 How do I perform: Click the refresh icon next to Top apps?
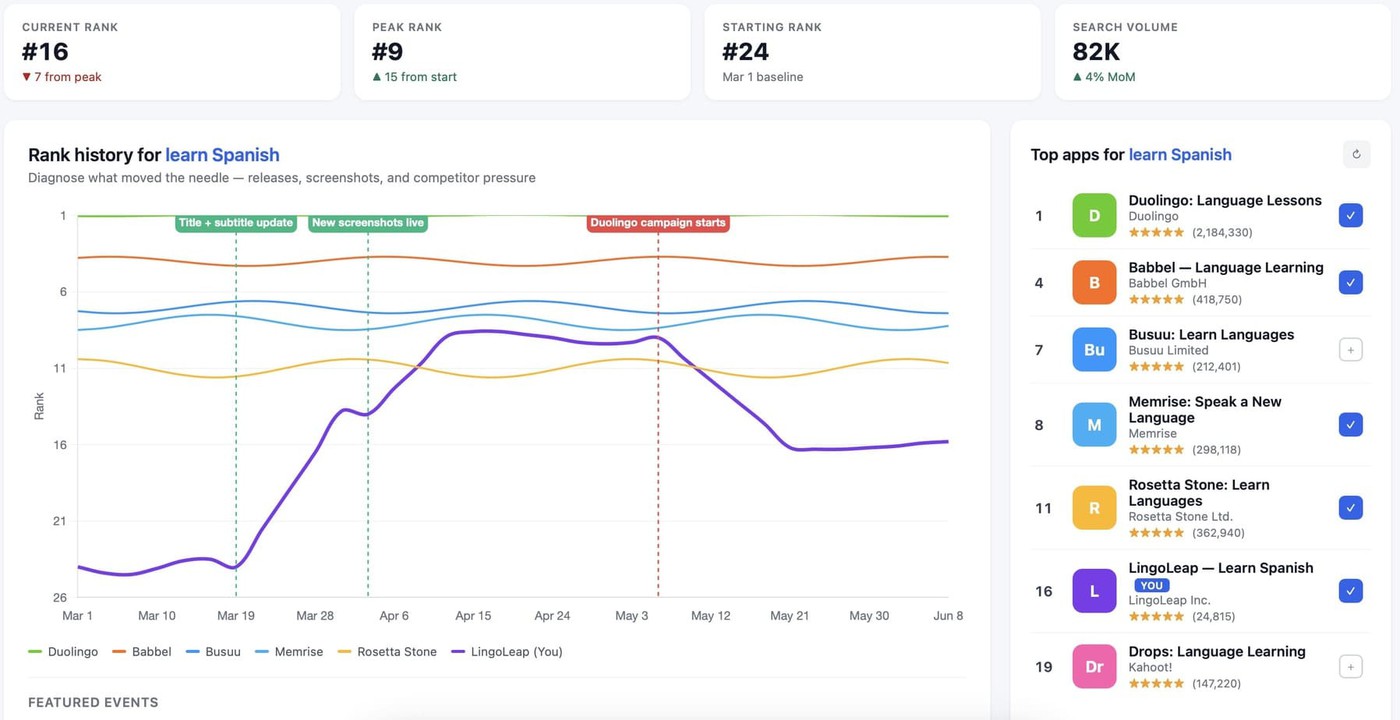point(1356,154)
